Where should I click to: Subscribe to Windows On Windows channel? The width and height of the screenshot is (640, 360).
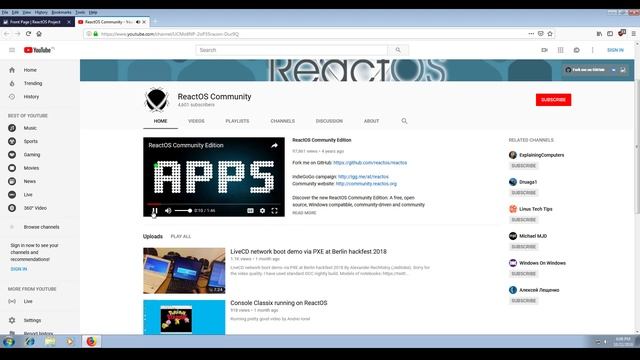524,273
